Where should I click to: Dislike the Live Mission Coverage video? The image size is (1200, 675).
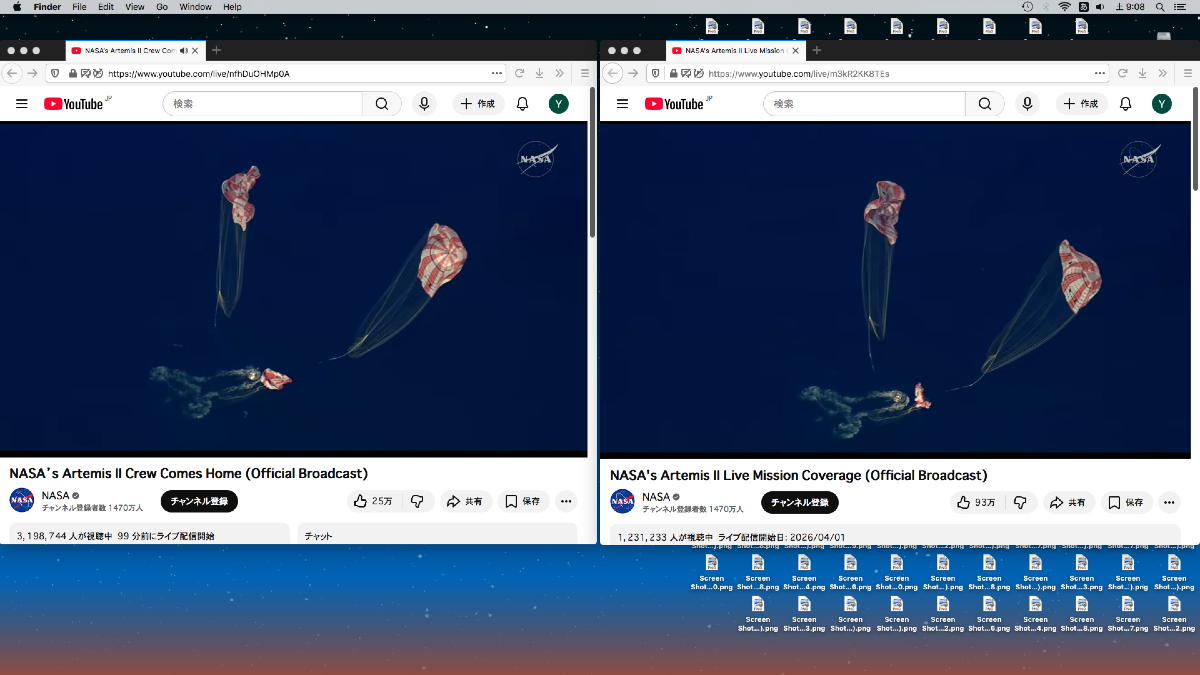point(1020,503)
